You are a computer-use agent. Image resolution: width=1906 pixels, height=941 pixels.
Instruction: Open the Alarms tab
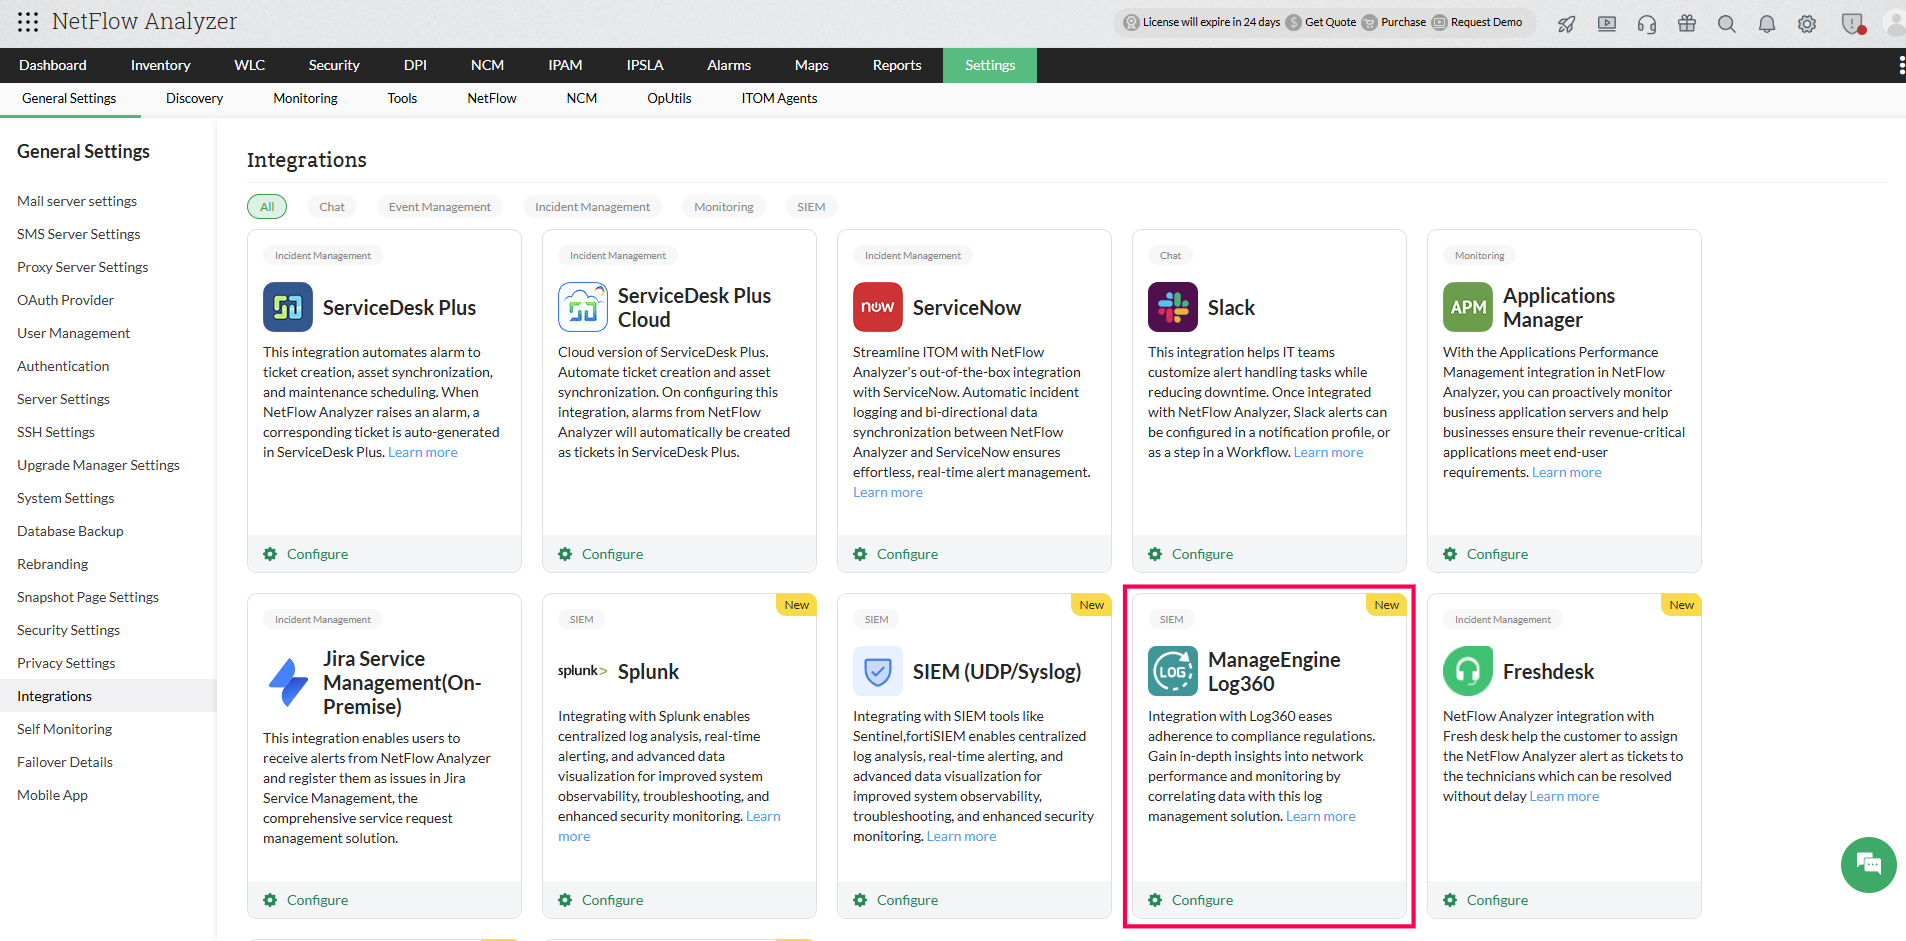point(729,65)
